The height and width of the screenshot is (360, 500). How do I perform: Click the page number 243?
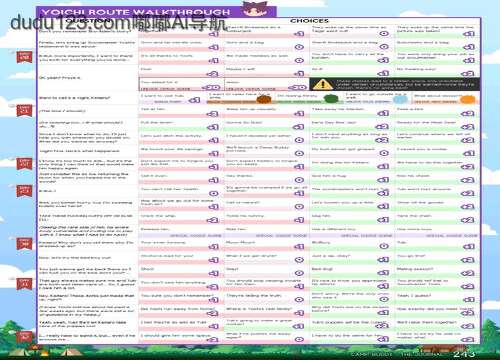tap(464, 354)
